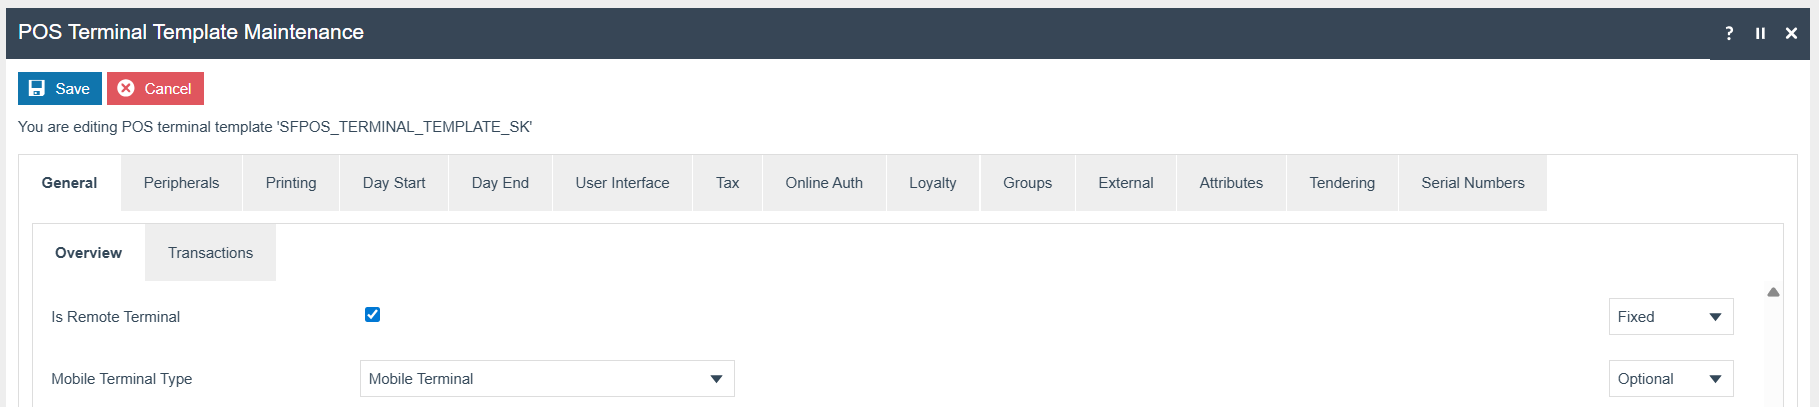Screen dimensions: 1819x407
Task: Open the Mobile Terminal Type dropdown
Action: 546,379
